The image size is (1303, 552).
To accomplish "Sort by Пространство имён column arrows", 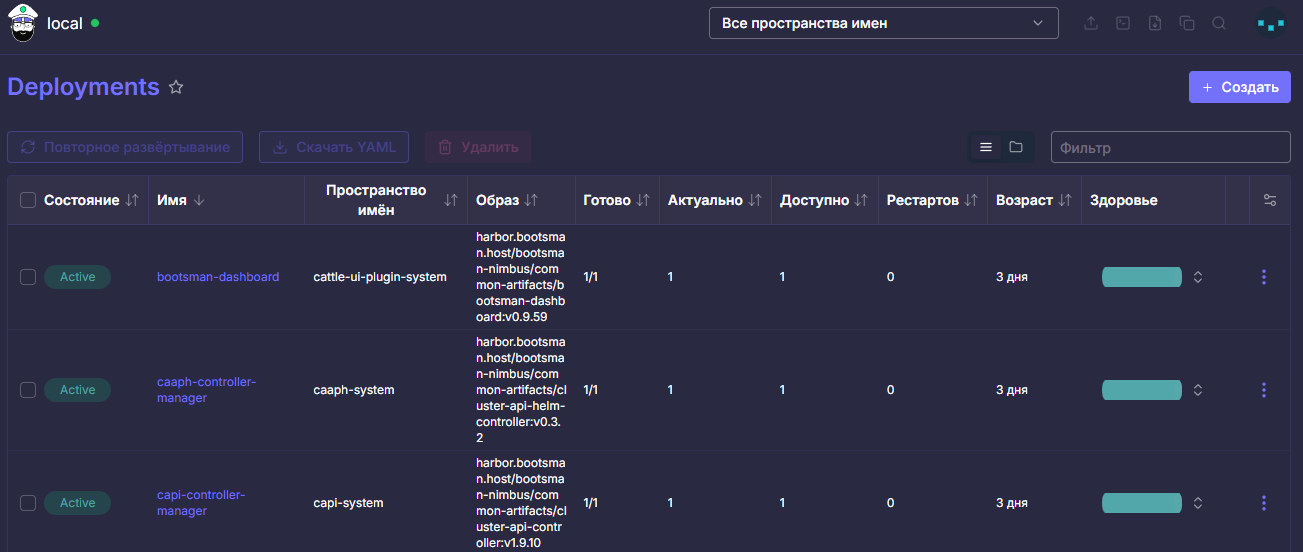I will (x=451, y=200).
